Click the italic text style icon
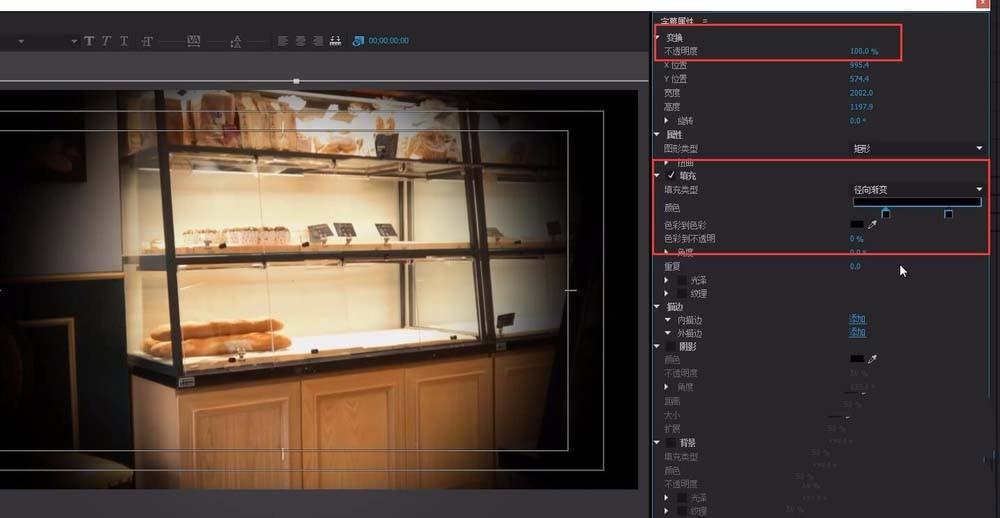The width and height of the screenshot is (1000, 518). [106, 41]
